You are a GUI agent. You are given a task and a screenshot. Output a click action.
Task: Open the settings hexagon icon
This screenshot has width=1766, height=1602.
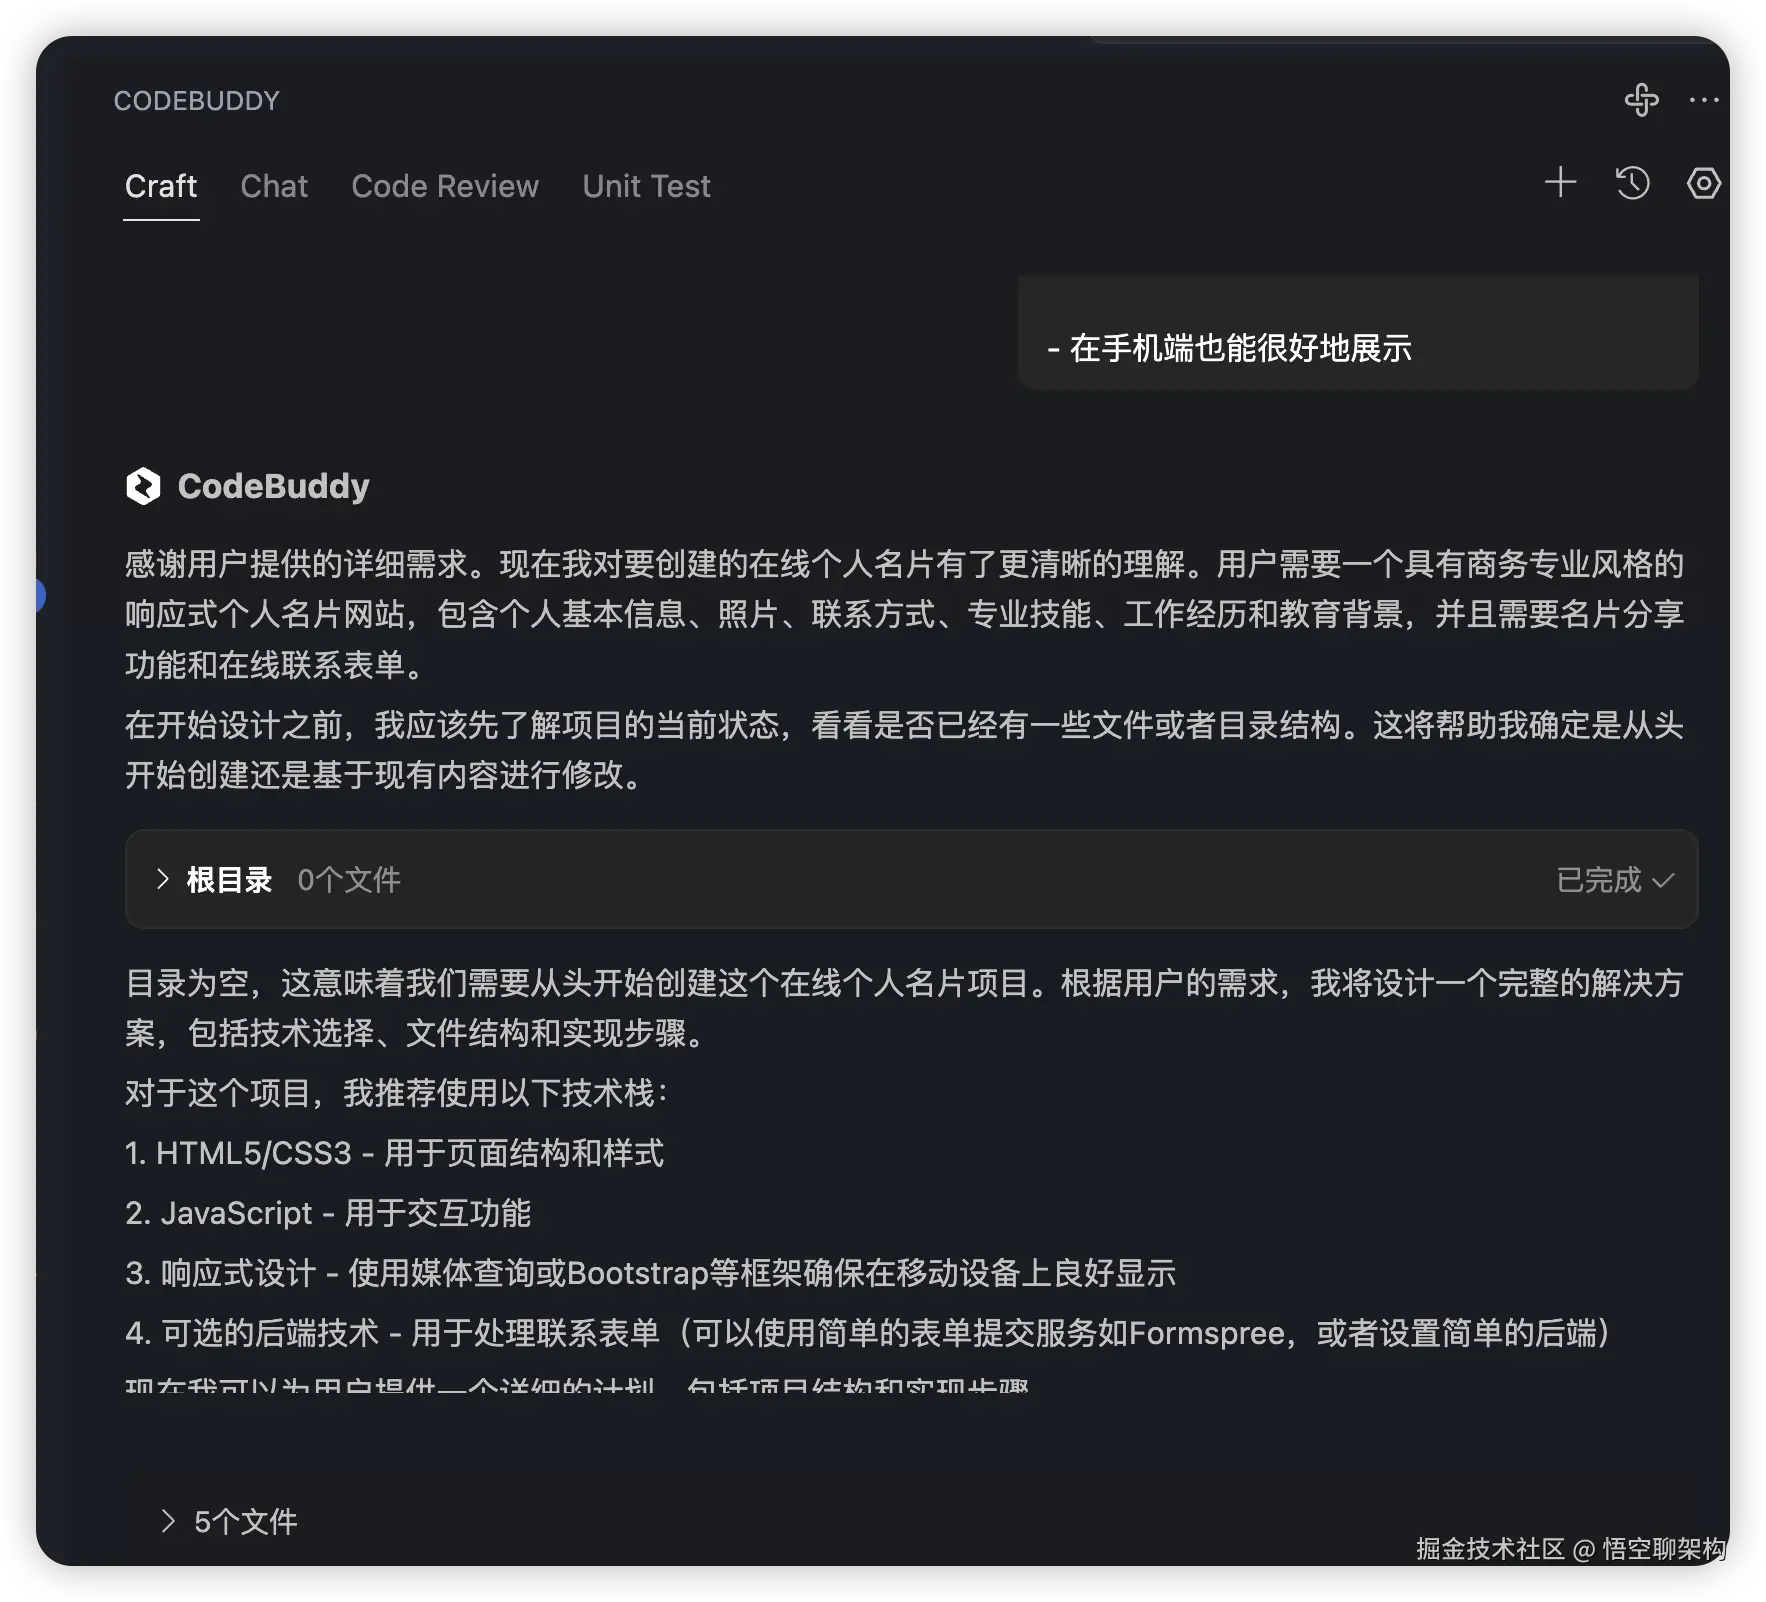(x=1704, y=183)
